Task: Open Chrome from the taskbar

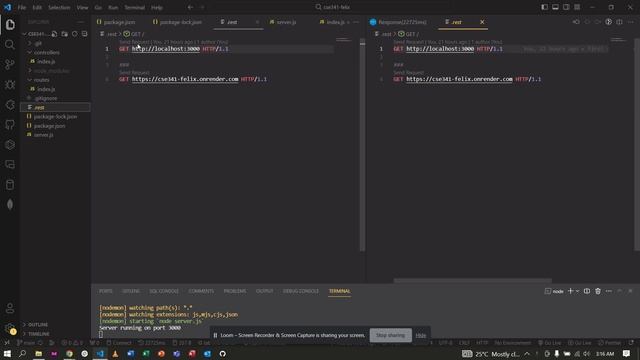Action: coord(69,353)
